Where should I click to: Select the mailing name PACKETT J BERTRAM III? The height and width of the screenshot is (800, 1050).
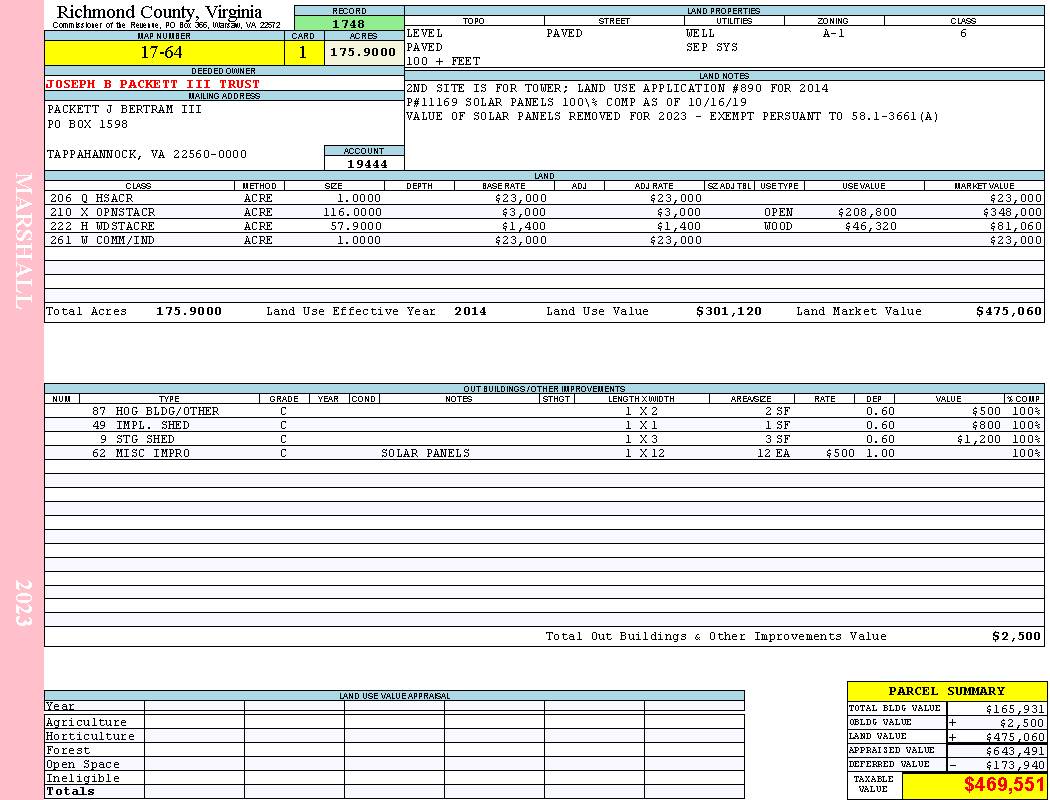click(124, 109)
